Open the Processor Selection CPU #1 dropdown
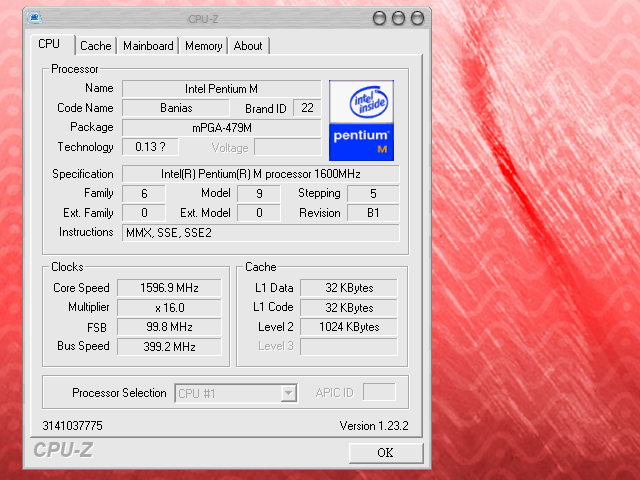 pos(236,393)
